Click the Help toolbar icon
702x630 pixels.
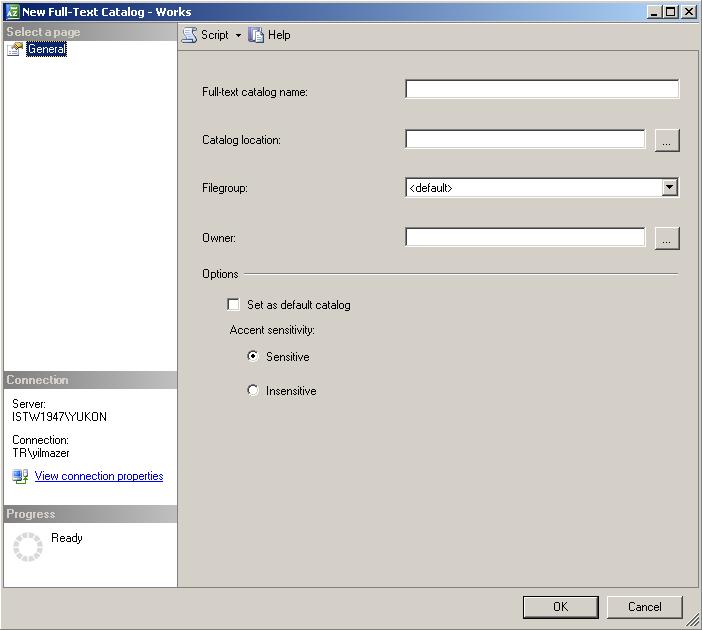click(x=256, y=35)
